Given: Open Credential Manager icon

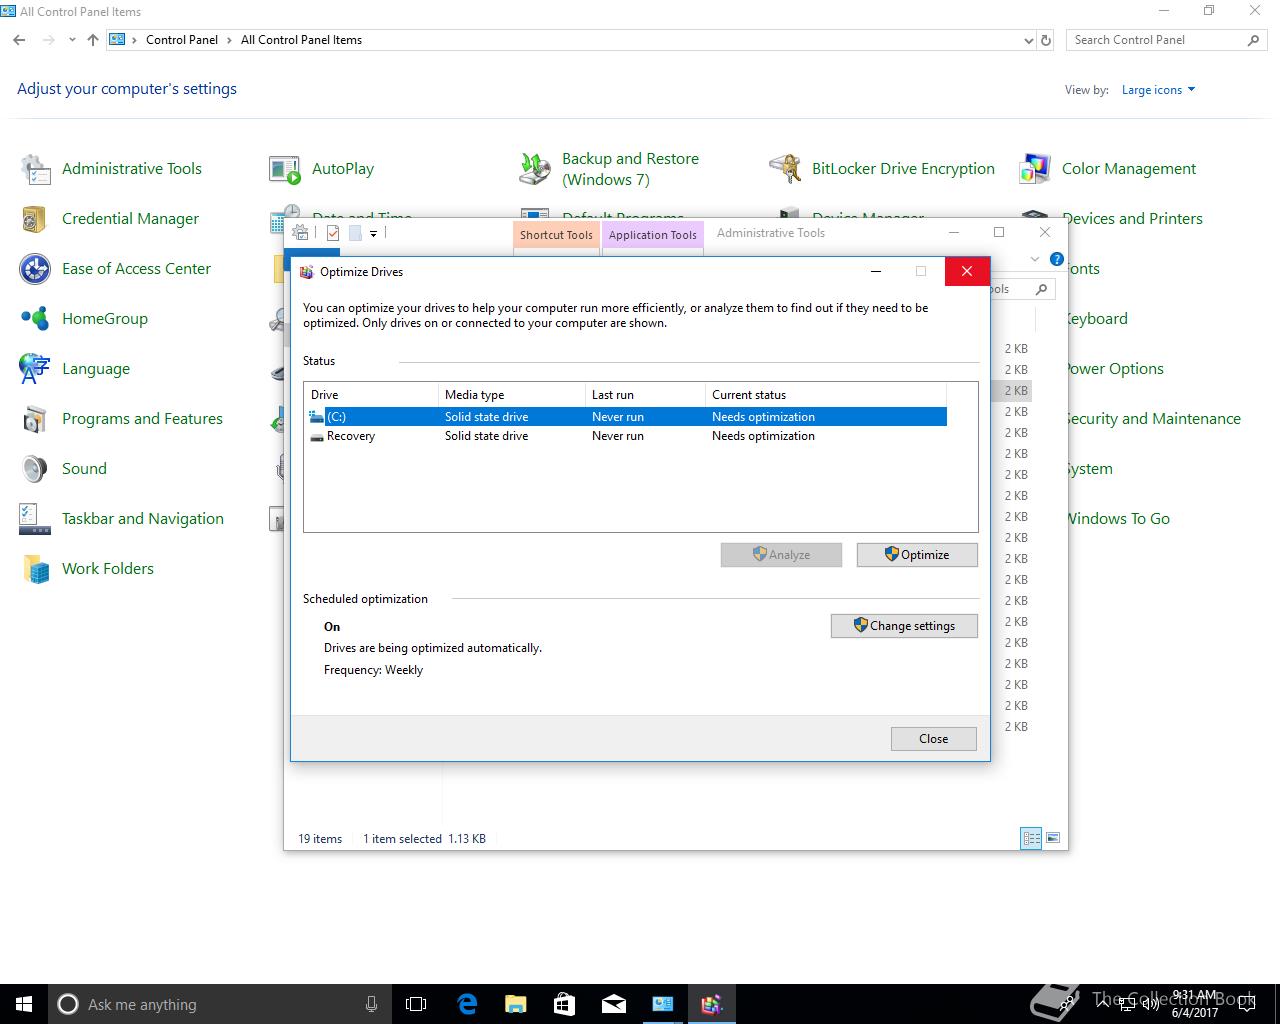Looking at the screenshot, I should point(36,219).
